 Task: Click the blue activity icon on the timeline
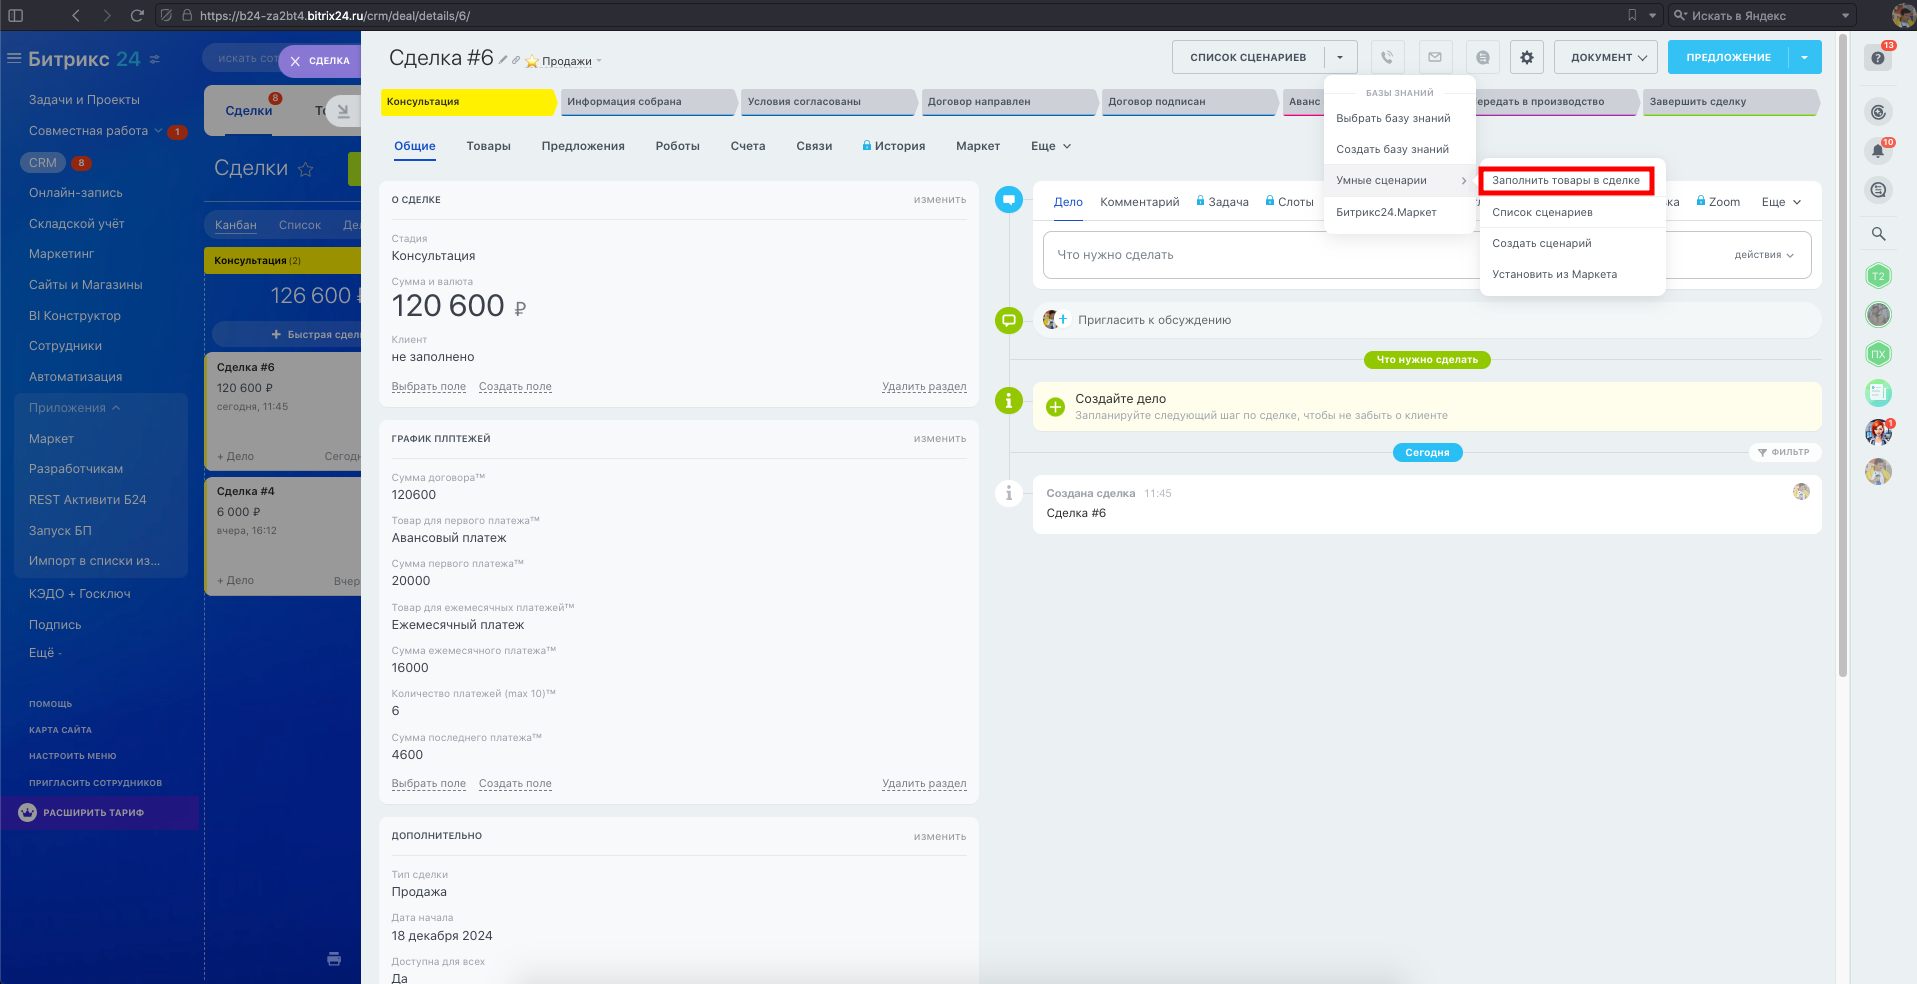pos(1009,200)
